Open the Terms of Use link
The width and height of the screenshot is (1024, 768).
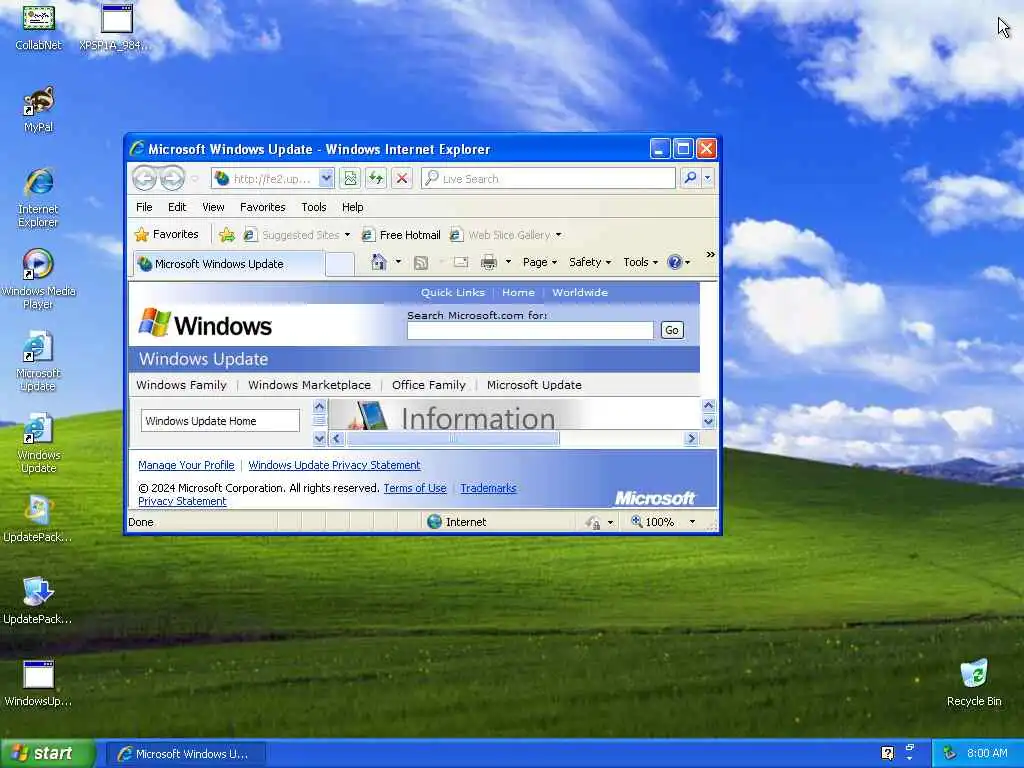coord(415,488)
